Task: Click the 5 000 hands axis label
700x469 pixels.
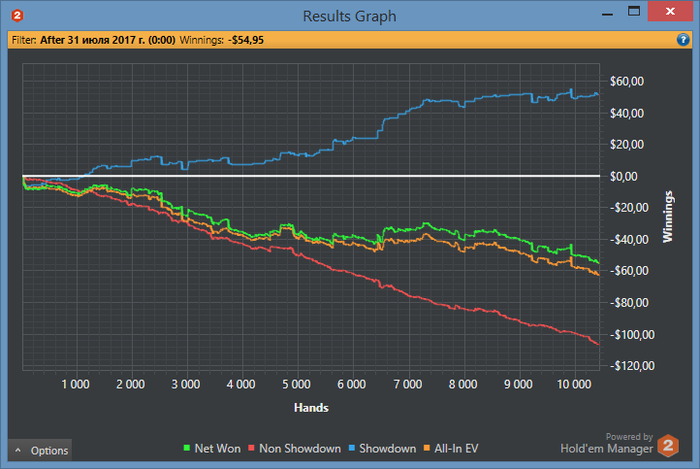Action: tap(296, 384)
